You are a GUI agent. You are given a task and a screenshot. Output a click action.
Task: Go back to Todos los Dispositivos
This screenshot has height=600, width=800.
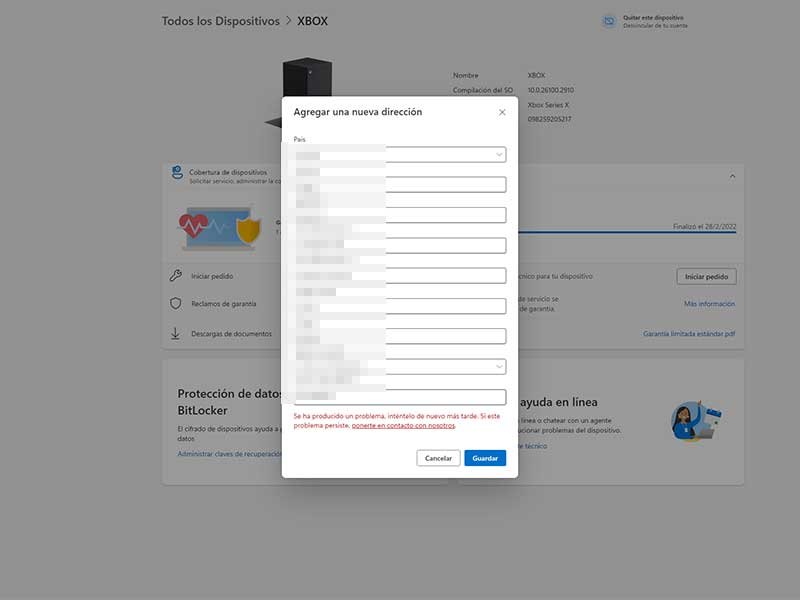point(220,21)
